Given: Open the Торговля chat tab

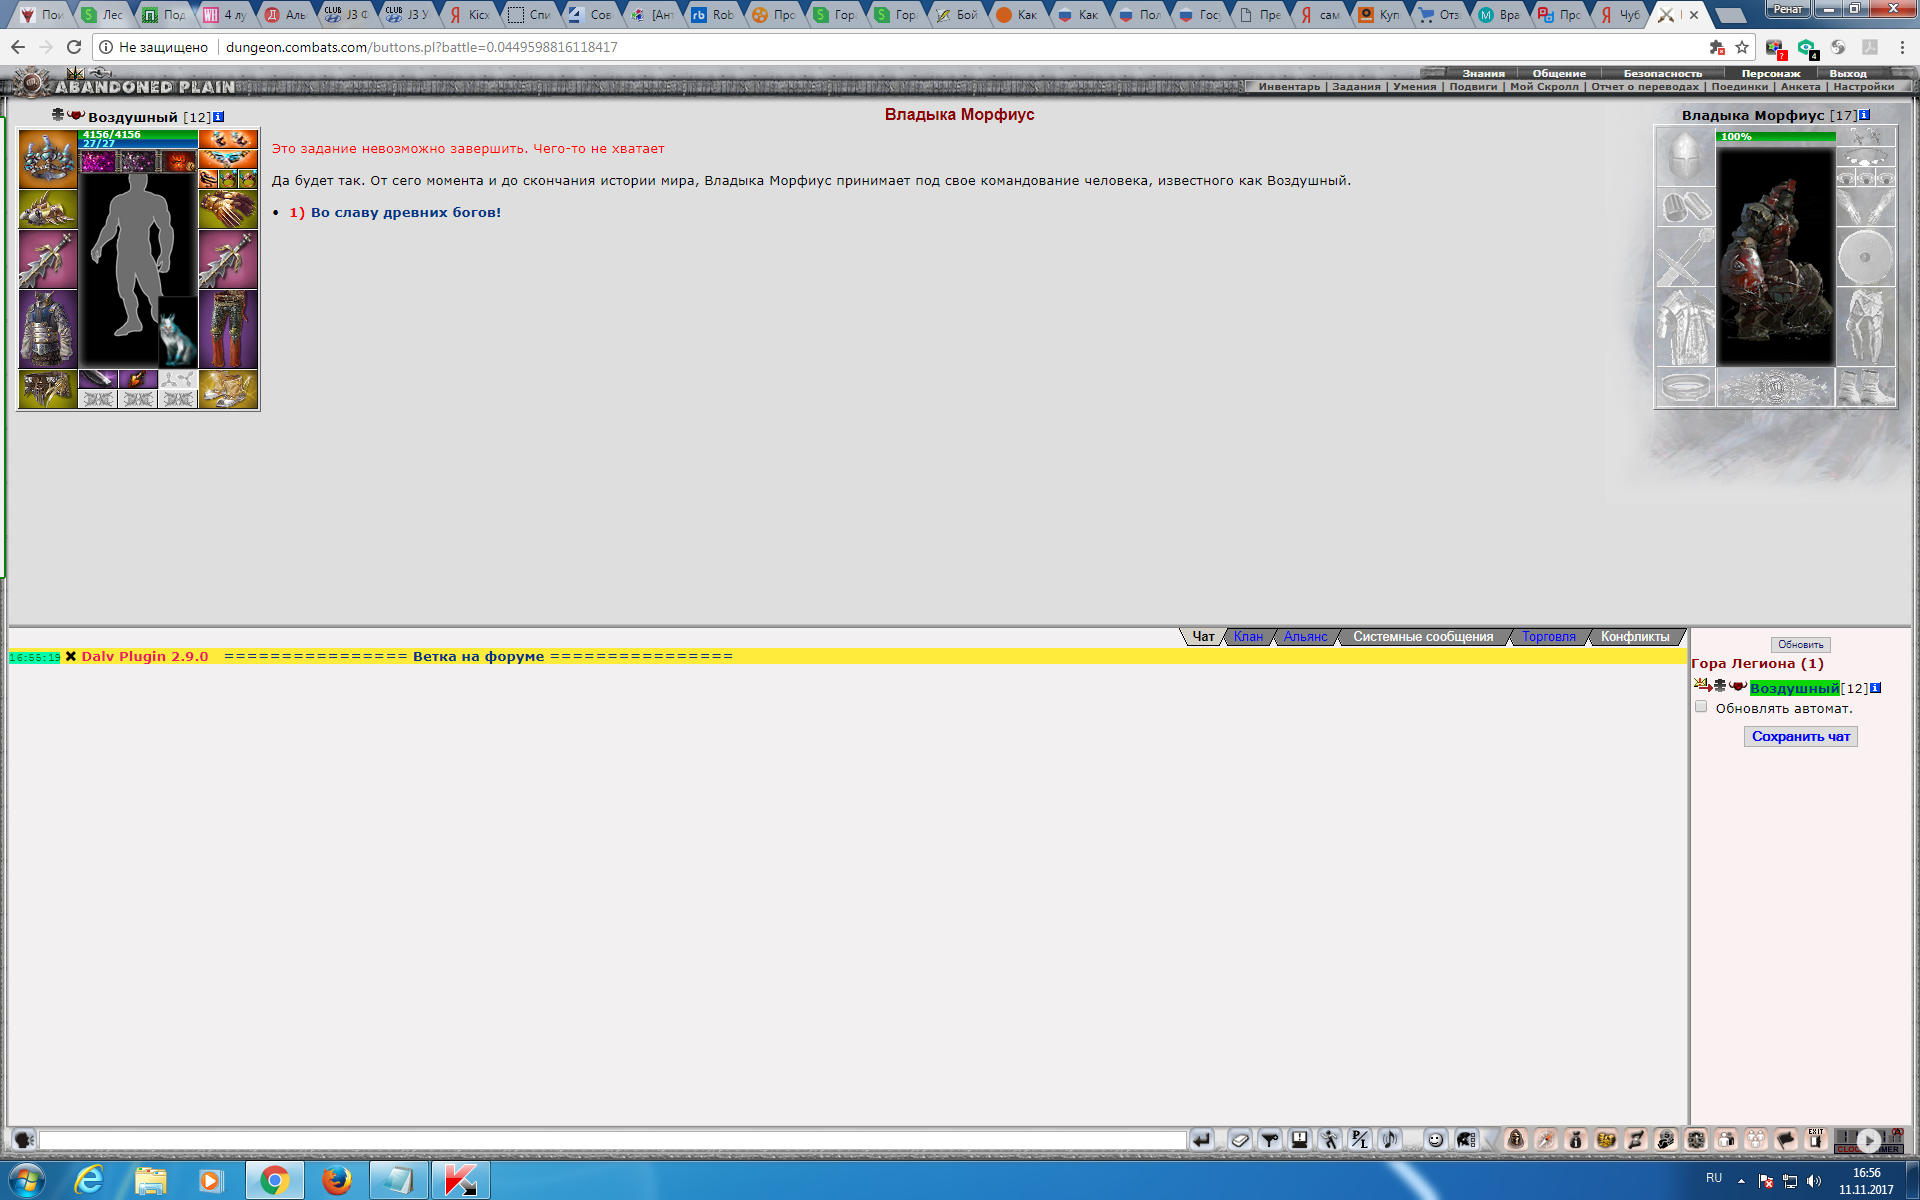Looking at the screenshot, I should 1549,637.
